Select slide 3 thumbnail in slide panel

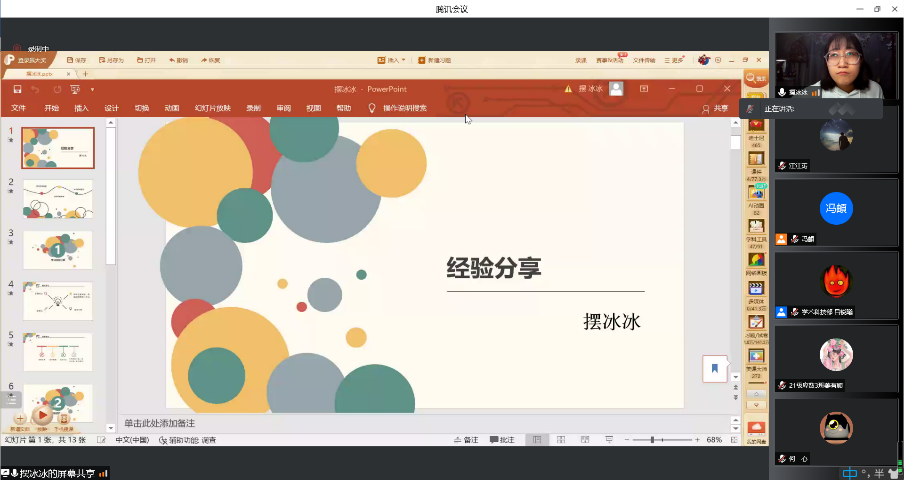[x=57, y=250]
